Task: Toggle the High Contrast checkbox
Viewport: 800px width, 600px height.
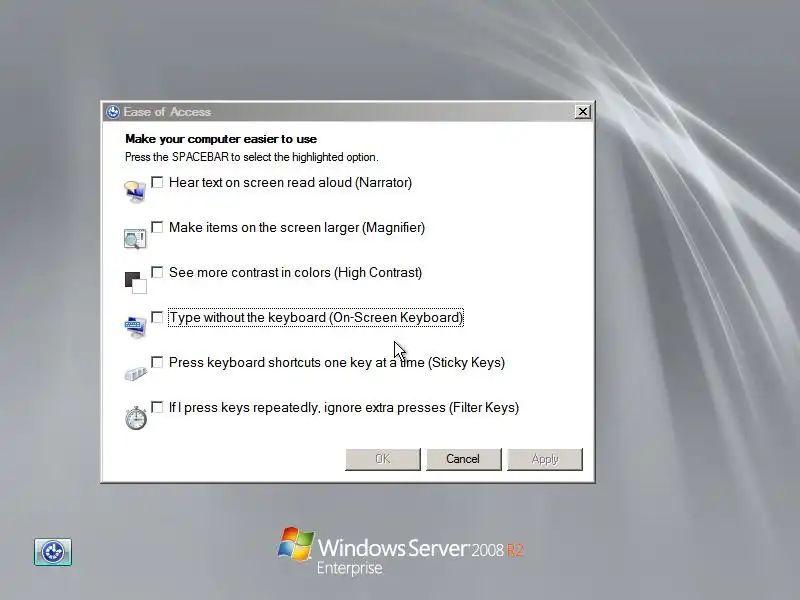Action: (x=157, y=272)
